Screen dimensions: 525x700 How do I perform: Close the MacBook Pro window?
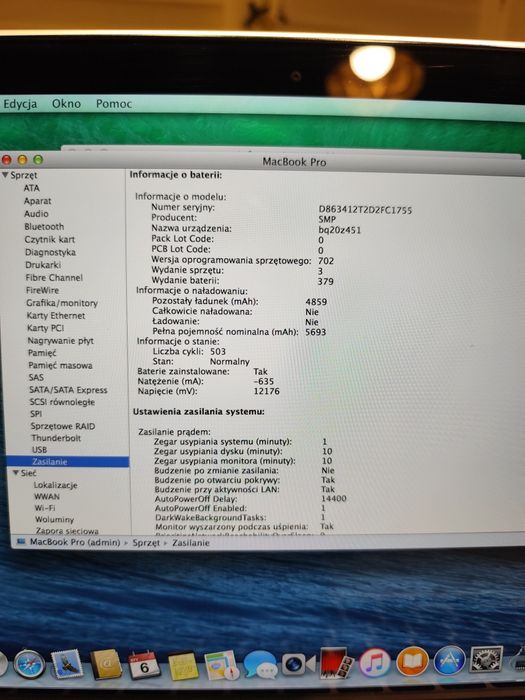[7, 160]
